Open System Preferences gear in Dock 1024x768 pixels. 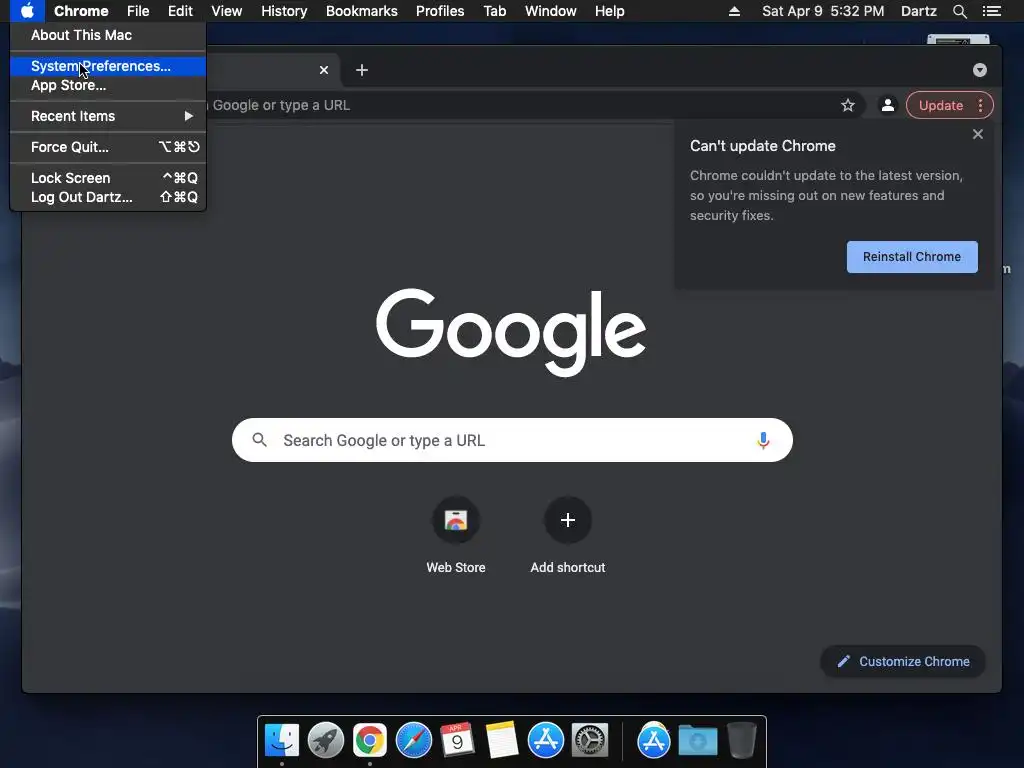tap(590, 741)
